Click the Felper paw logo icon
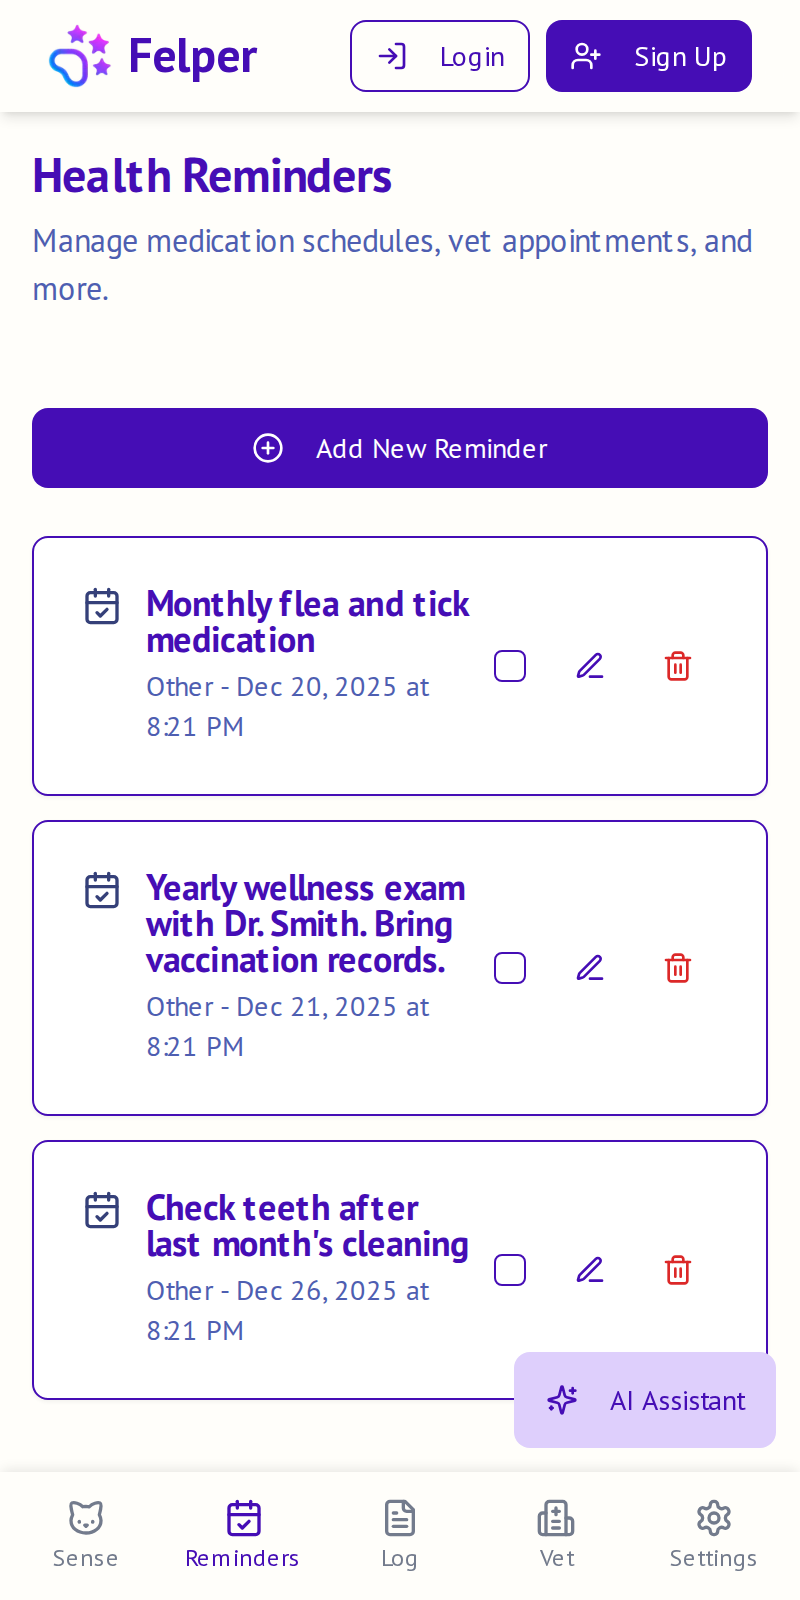The width and height of the screenshot is (800, 1600). pos(79,56)
